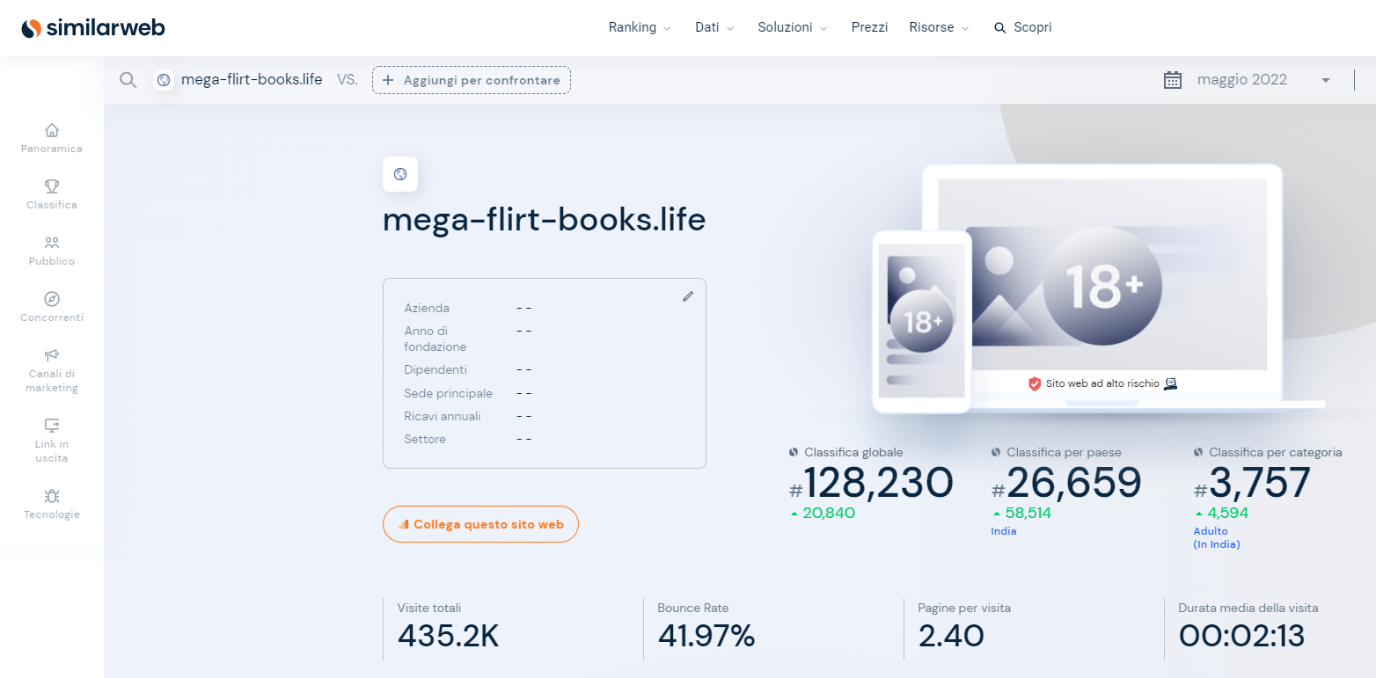1376x678 pixels.
Task: Open the Dati menu
Action: (x=714, y=28)
